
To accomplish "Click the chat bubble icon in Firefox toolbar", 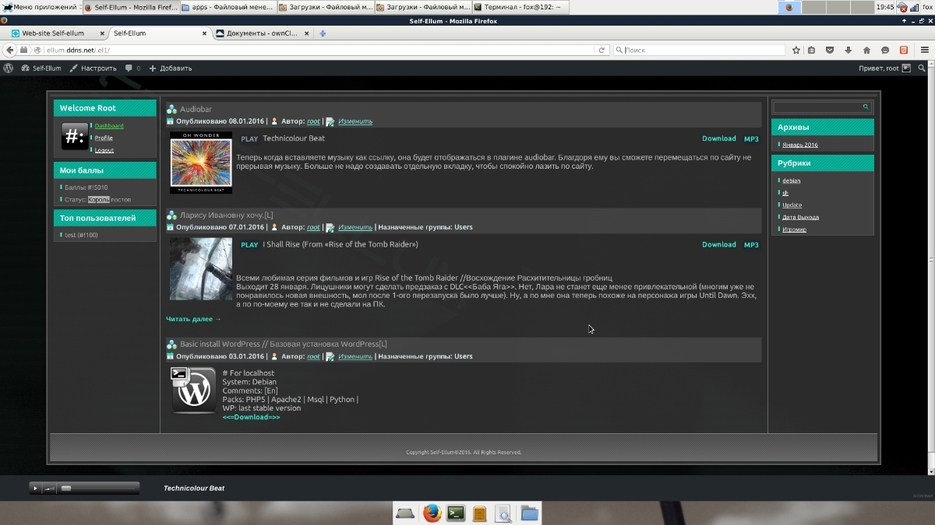I will coord(886,50).
